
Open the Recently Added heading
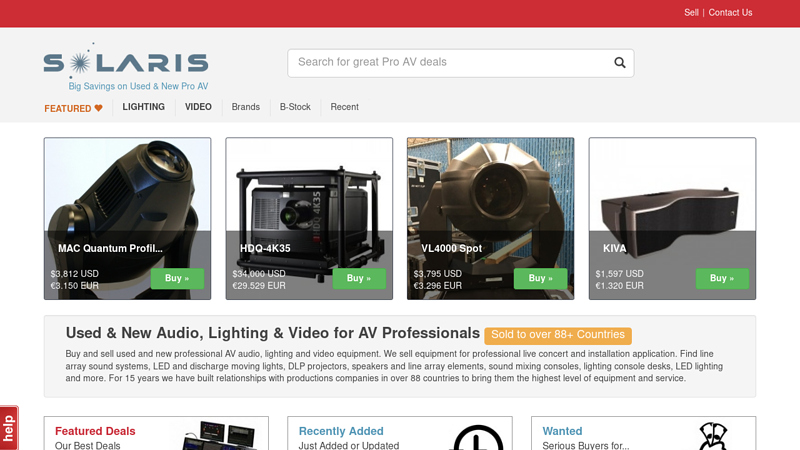341,431
